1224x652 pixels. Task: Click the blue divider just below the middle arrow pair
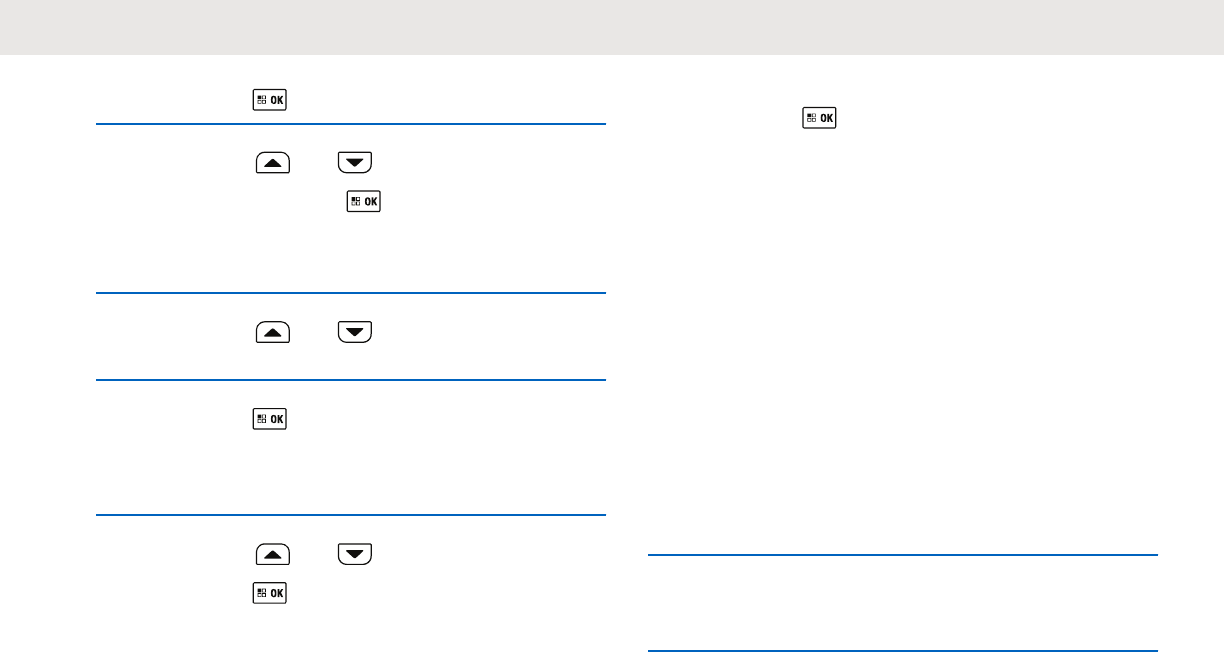(x=350, y=380)
